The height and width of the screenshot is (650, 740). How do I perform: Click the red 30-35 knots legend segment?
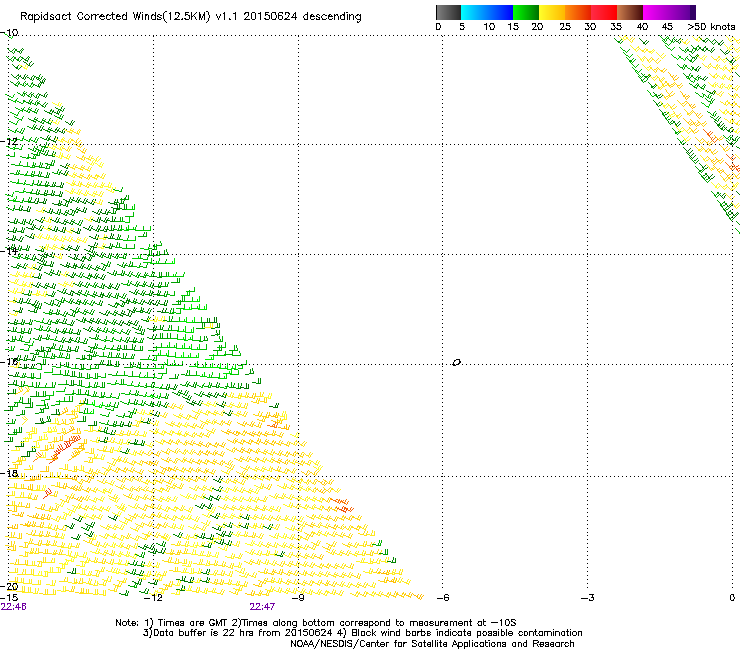(x=604, y=12)
